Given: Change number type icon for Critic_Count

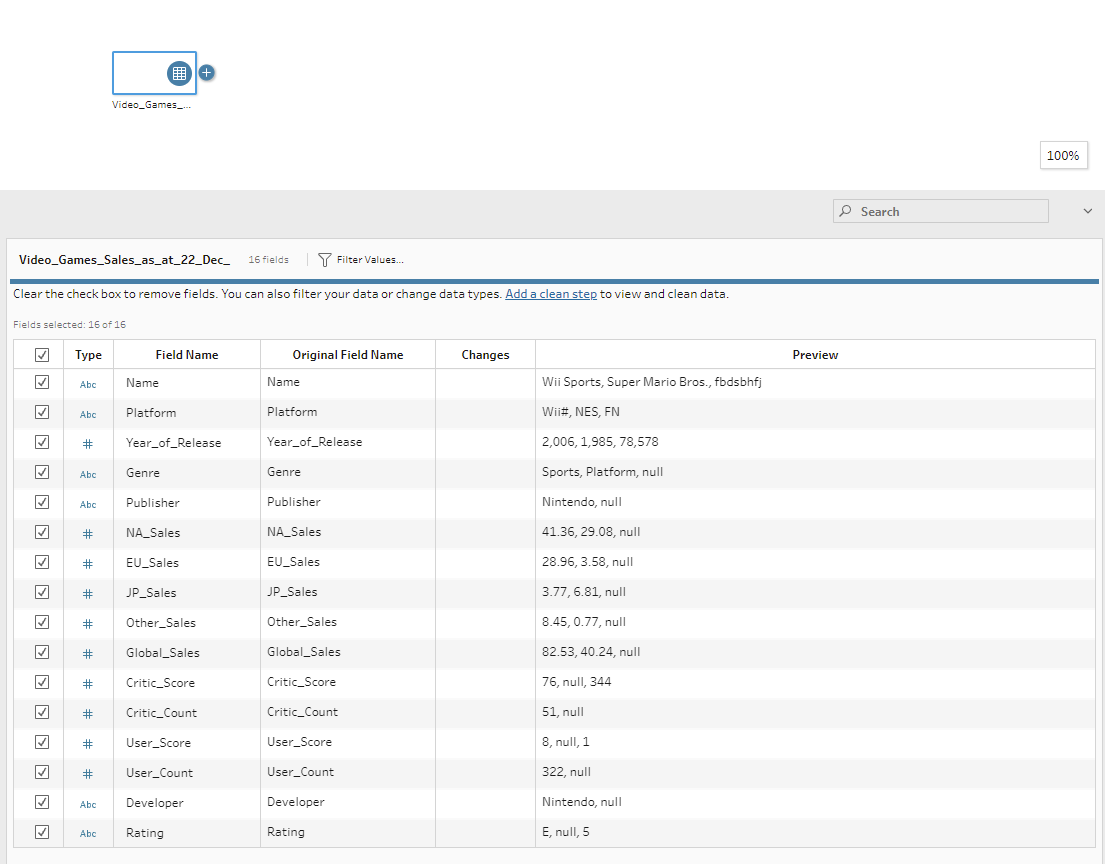Looking at the screenshot, I should [88, 714].
